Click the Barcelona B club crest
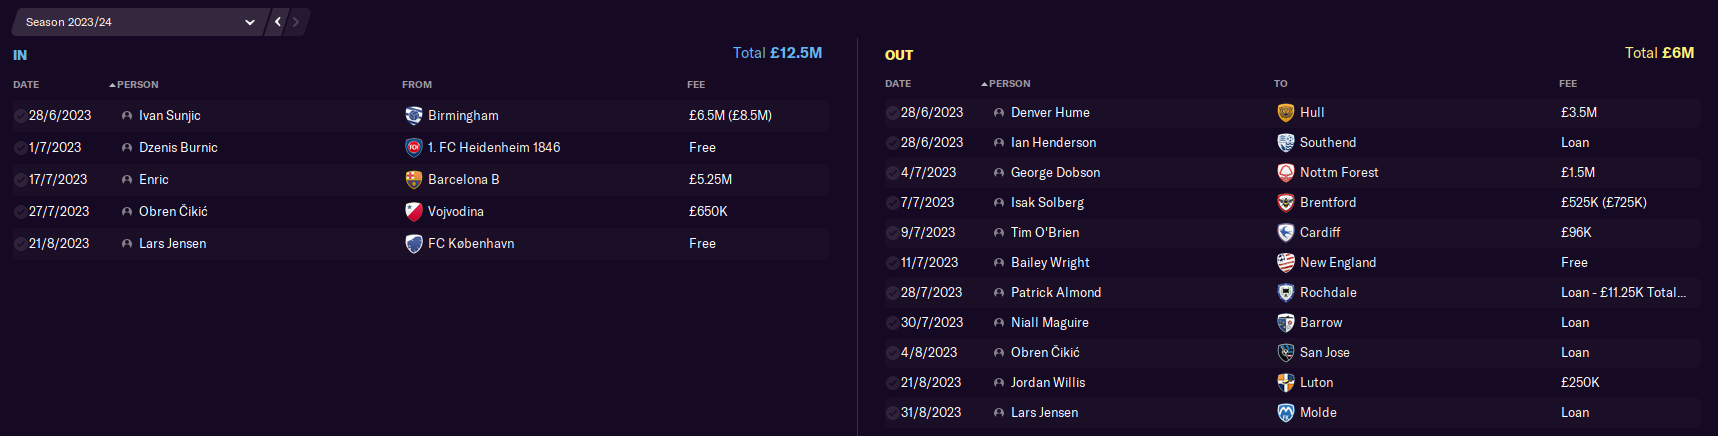Screen dimensions: 1718x436 413,179
